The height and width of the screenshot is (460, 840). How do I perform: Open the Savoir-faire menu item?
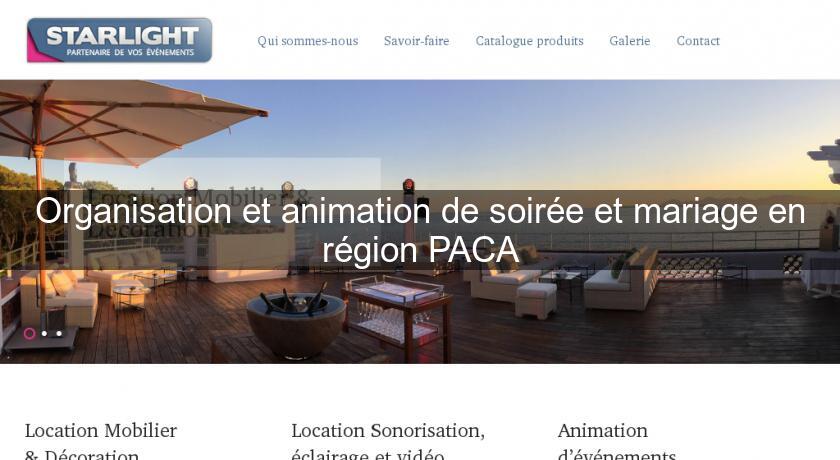tap(416, 41)
